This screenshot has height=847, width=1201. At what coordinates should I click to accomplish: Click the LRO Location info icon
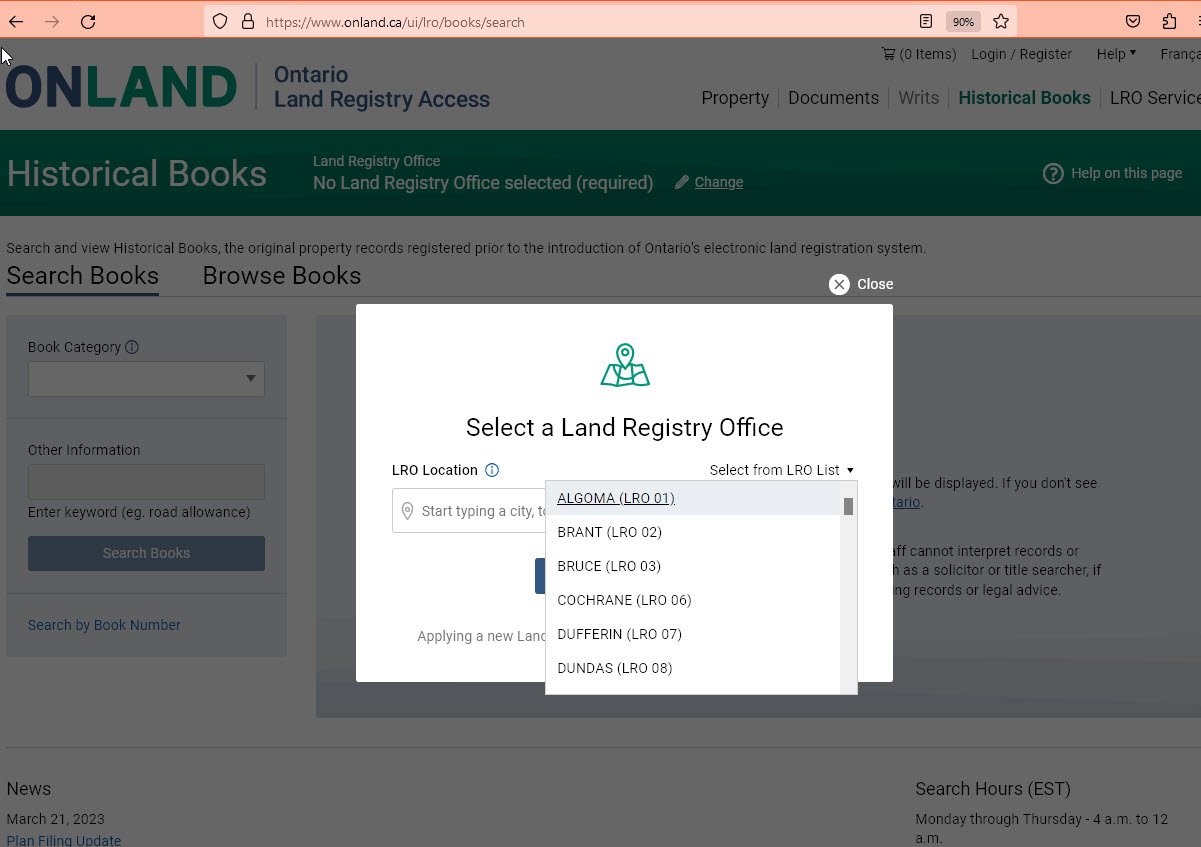[x=492, y=470]
